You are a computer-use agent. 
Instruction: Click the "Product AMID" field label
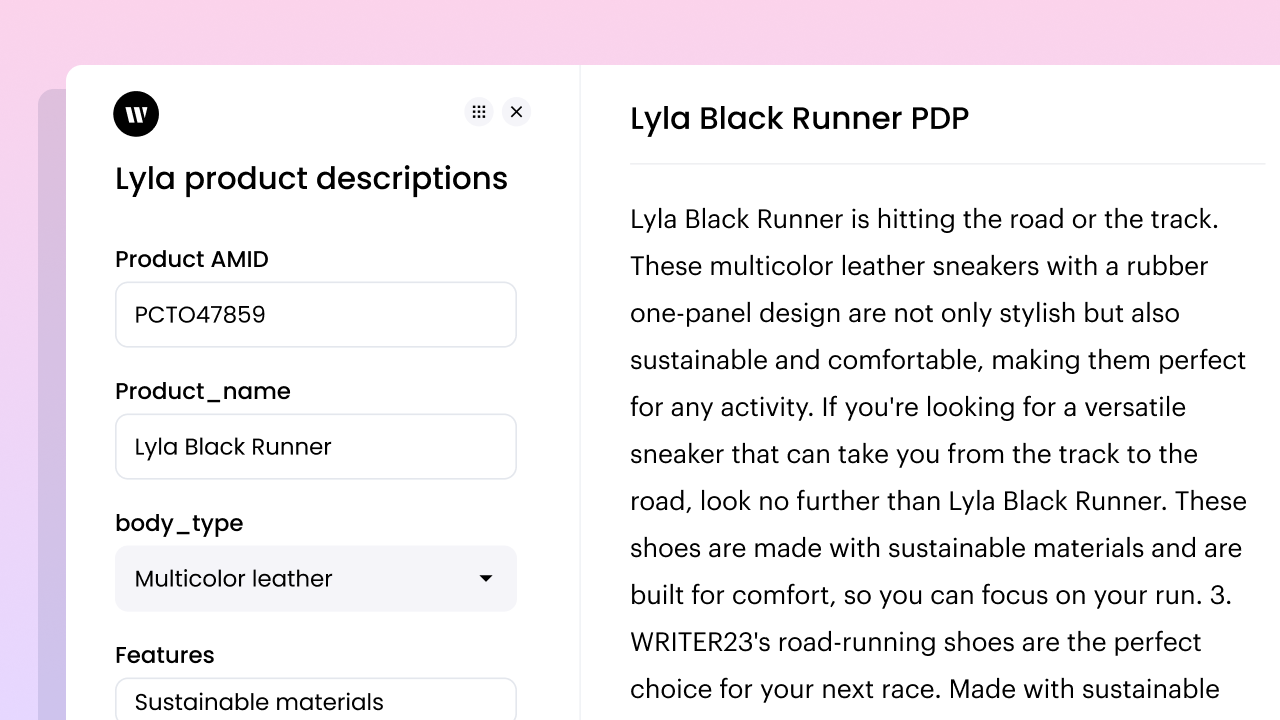[x=192, y=260]
